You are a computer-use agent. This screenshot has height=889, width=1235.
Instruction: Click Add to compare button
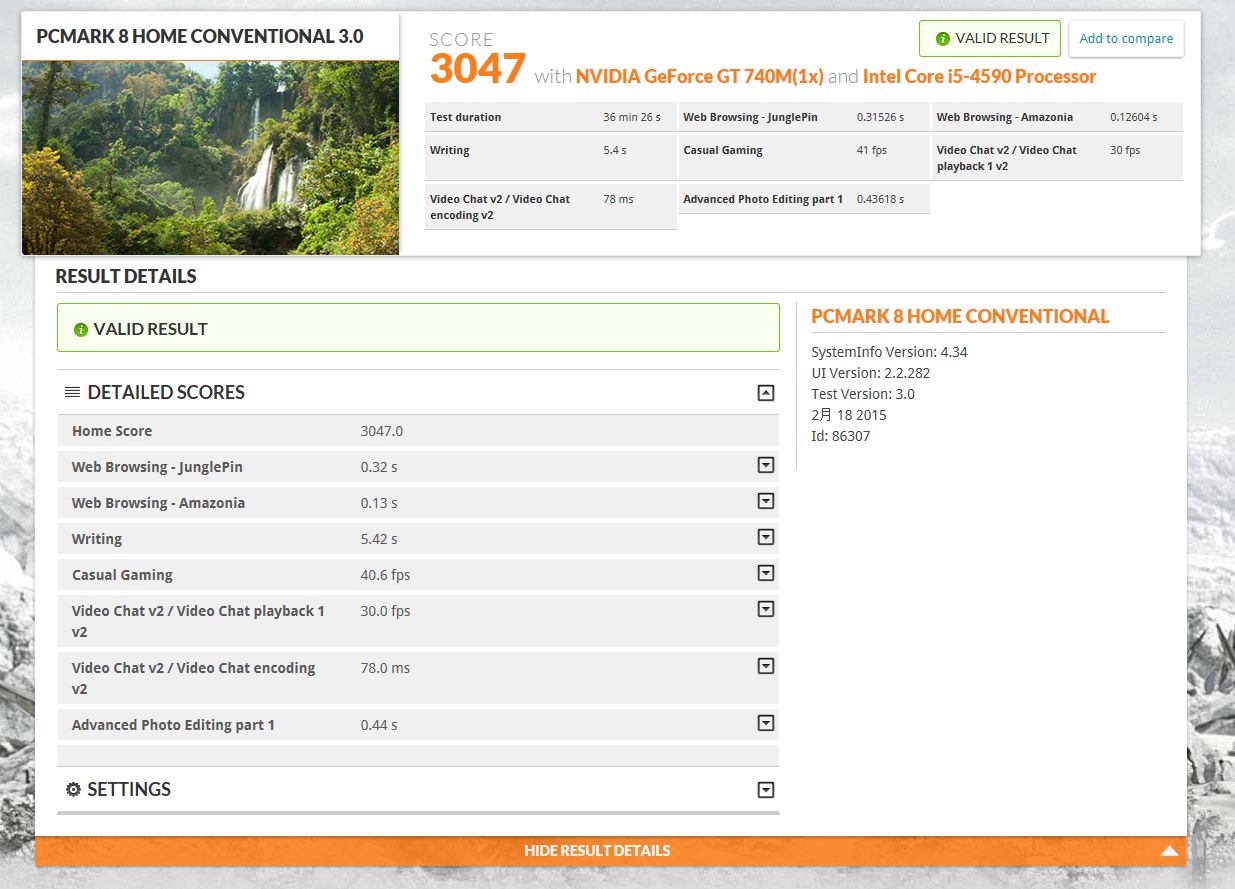[x=1126, y=39]
